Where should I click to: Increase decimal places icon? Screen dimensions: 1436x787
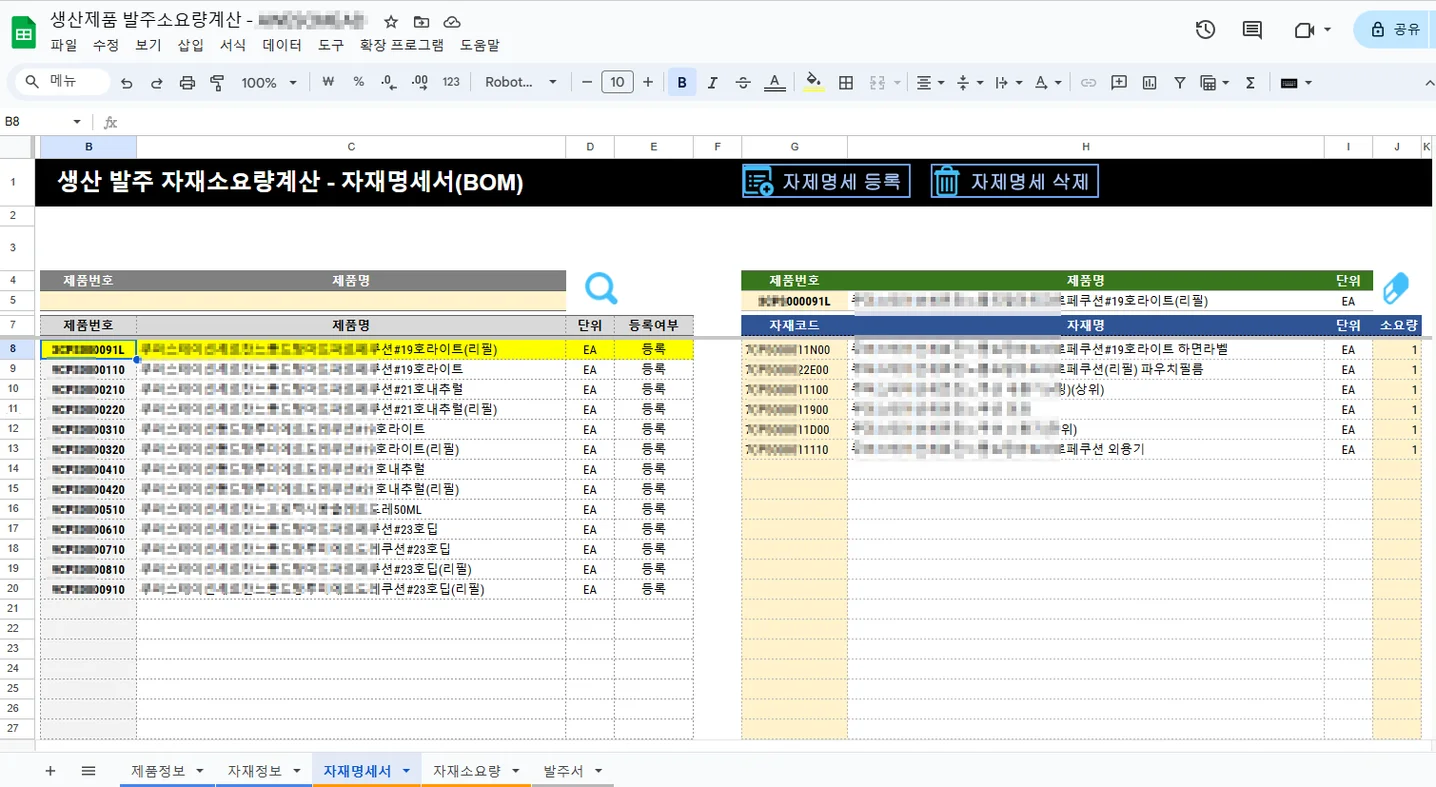[x=420, y=82]
